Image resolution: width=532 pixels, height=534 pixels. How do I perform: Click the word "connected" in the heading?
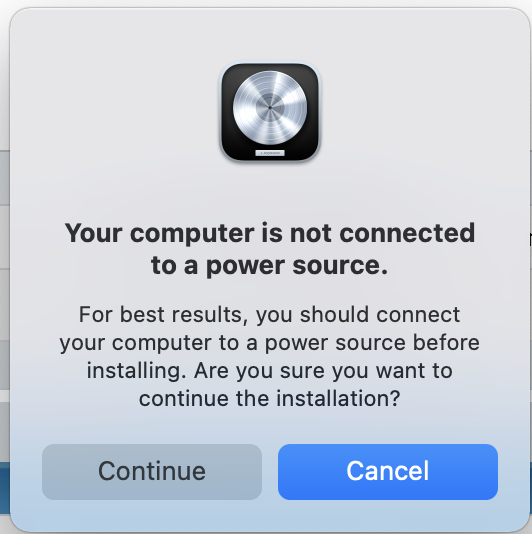coord(407,233)
